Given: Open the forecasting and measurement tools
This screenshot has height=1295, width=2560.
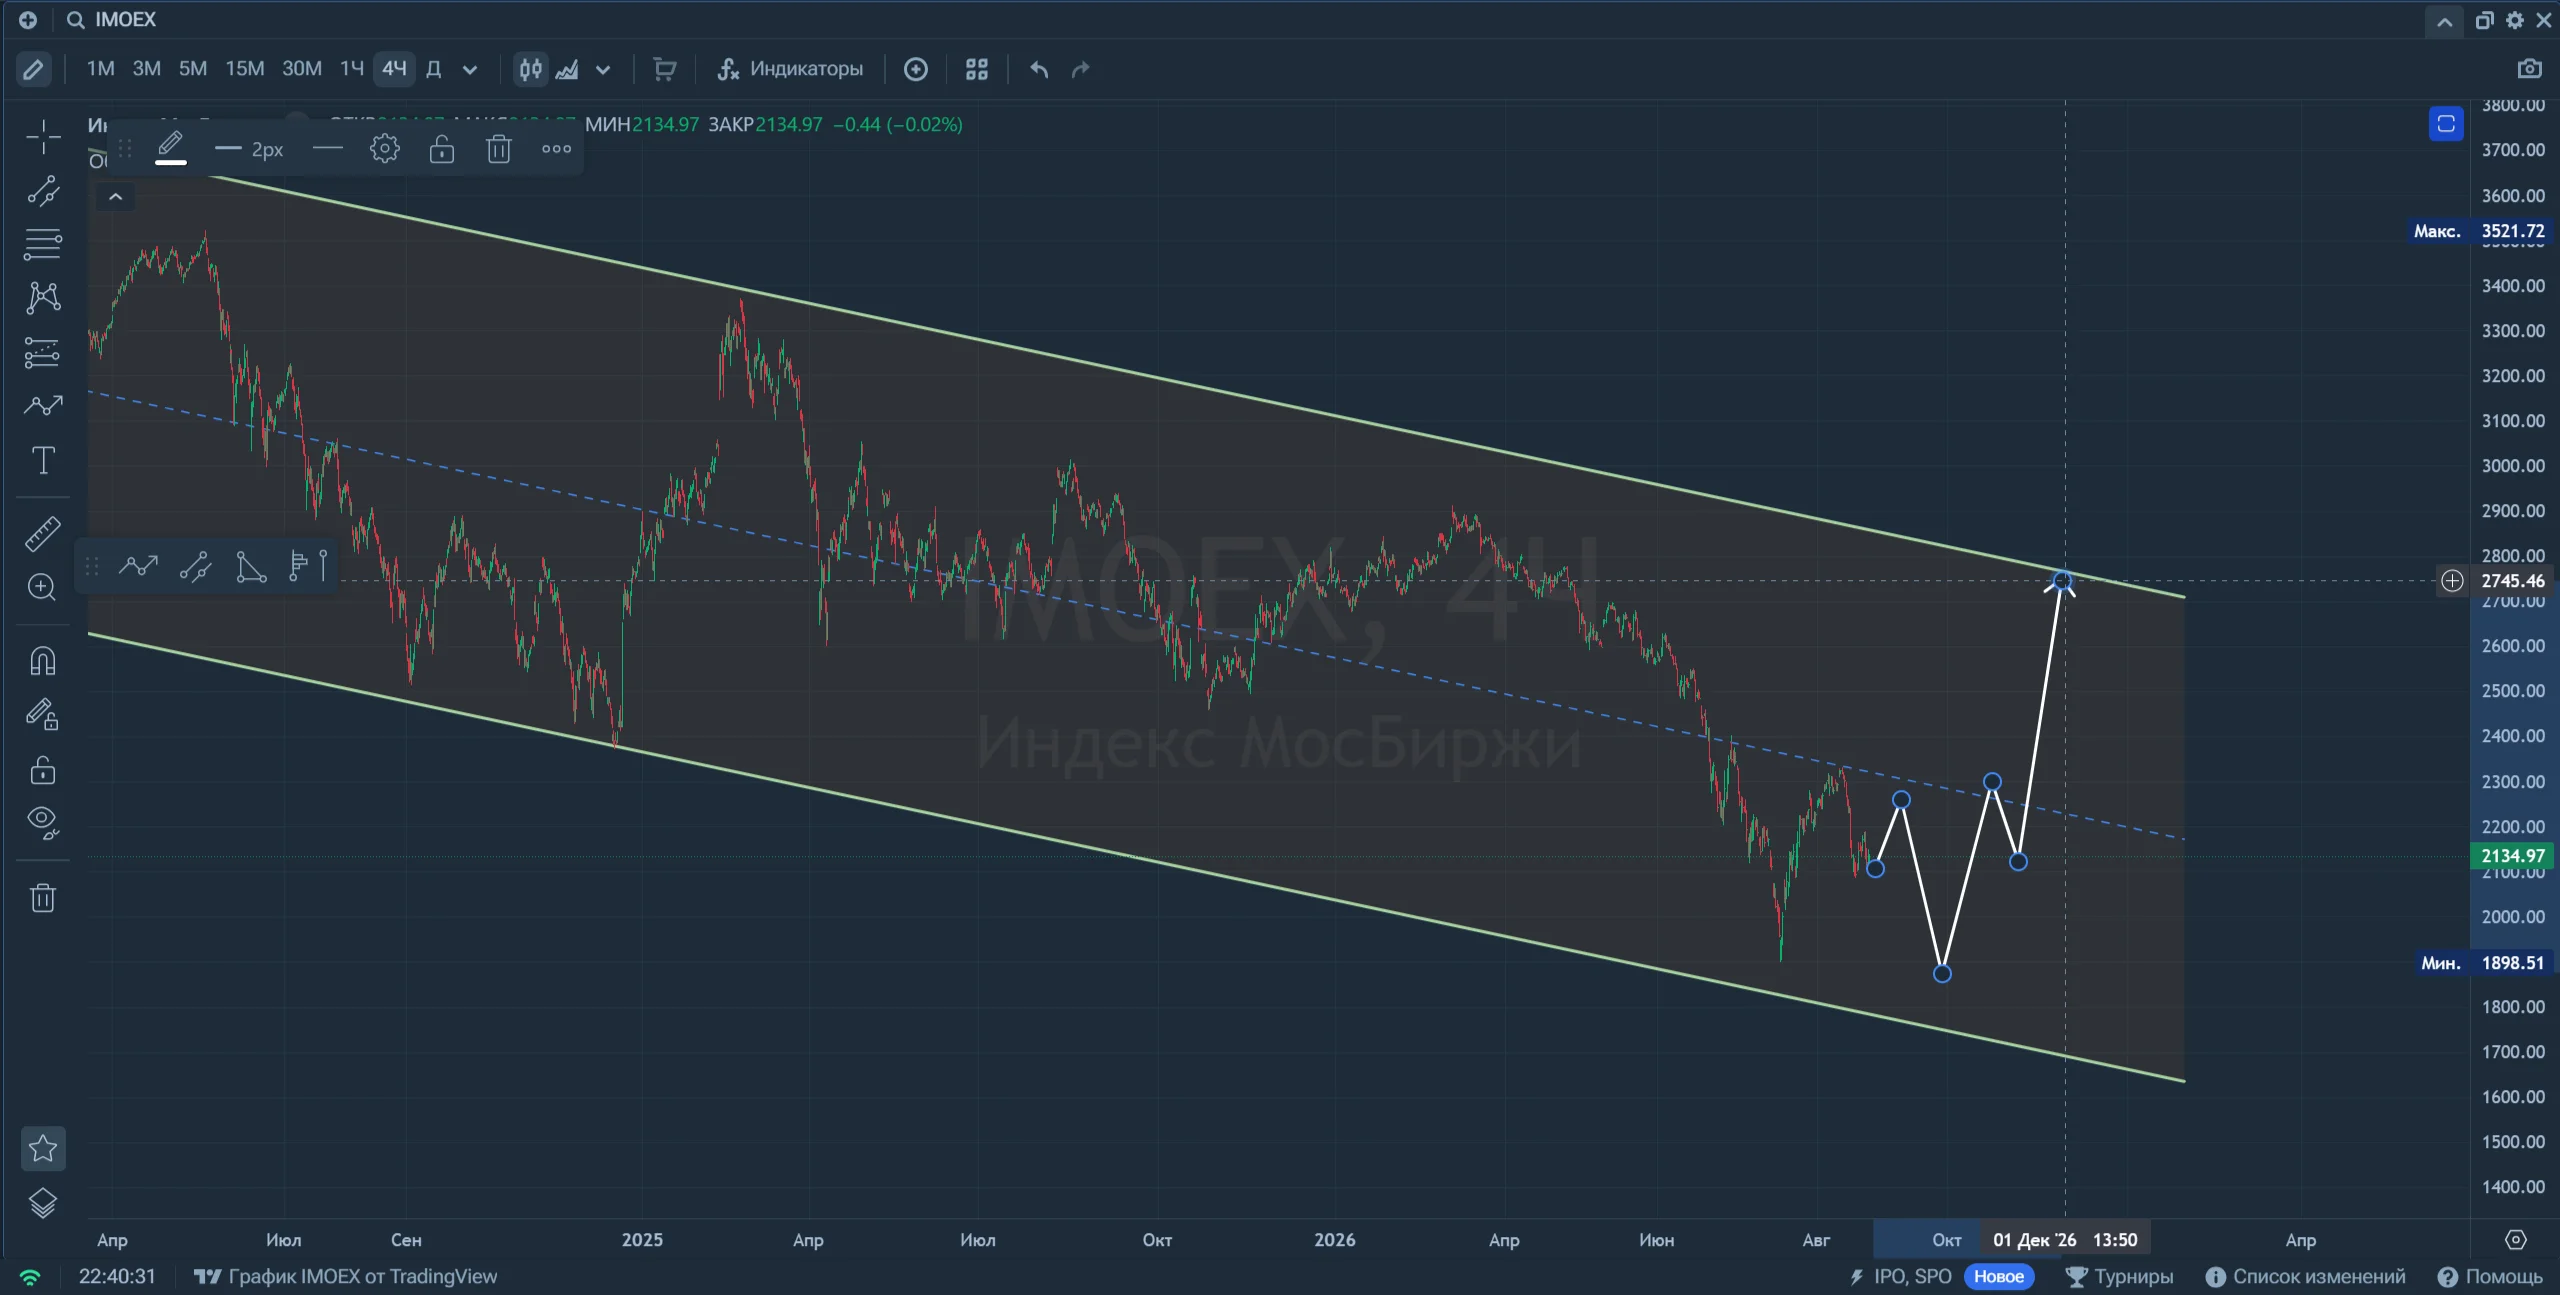Looking at the screenshot, I should 43,352.
